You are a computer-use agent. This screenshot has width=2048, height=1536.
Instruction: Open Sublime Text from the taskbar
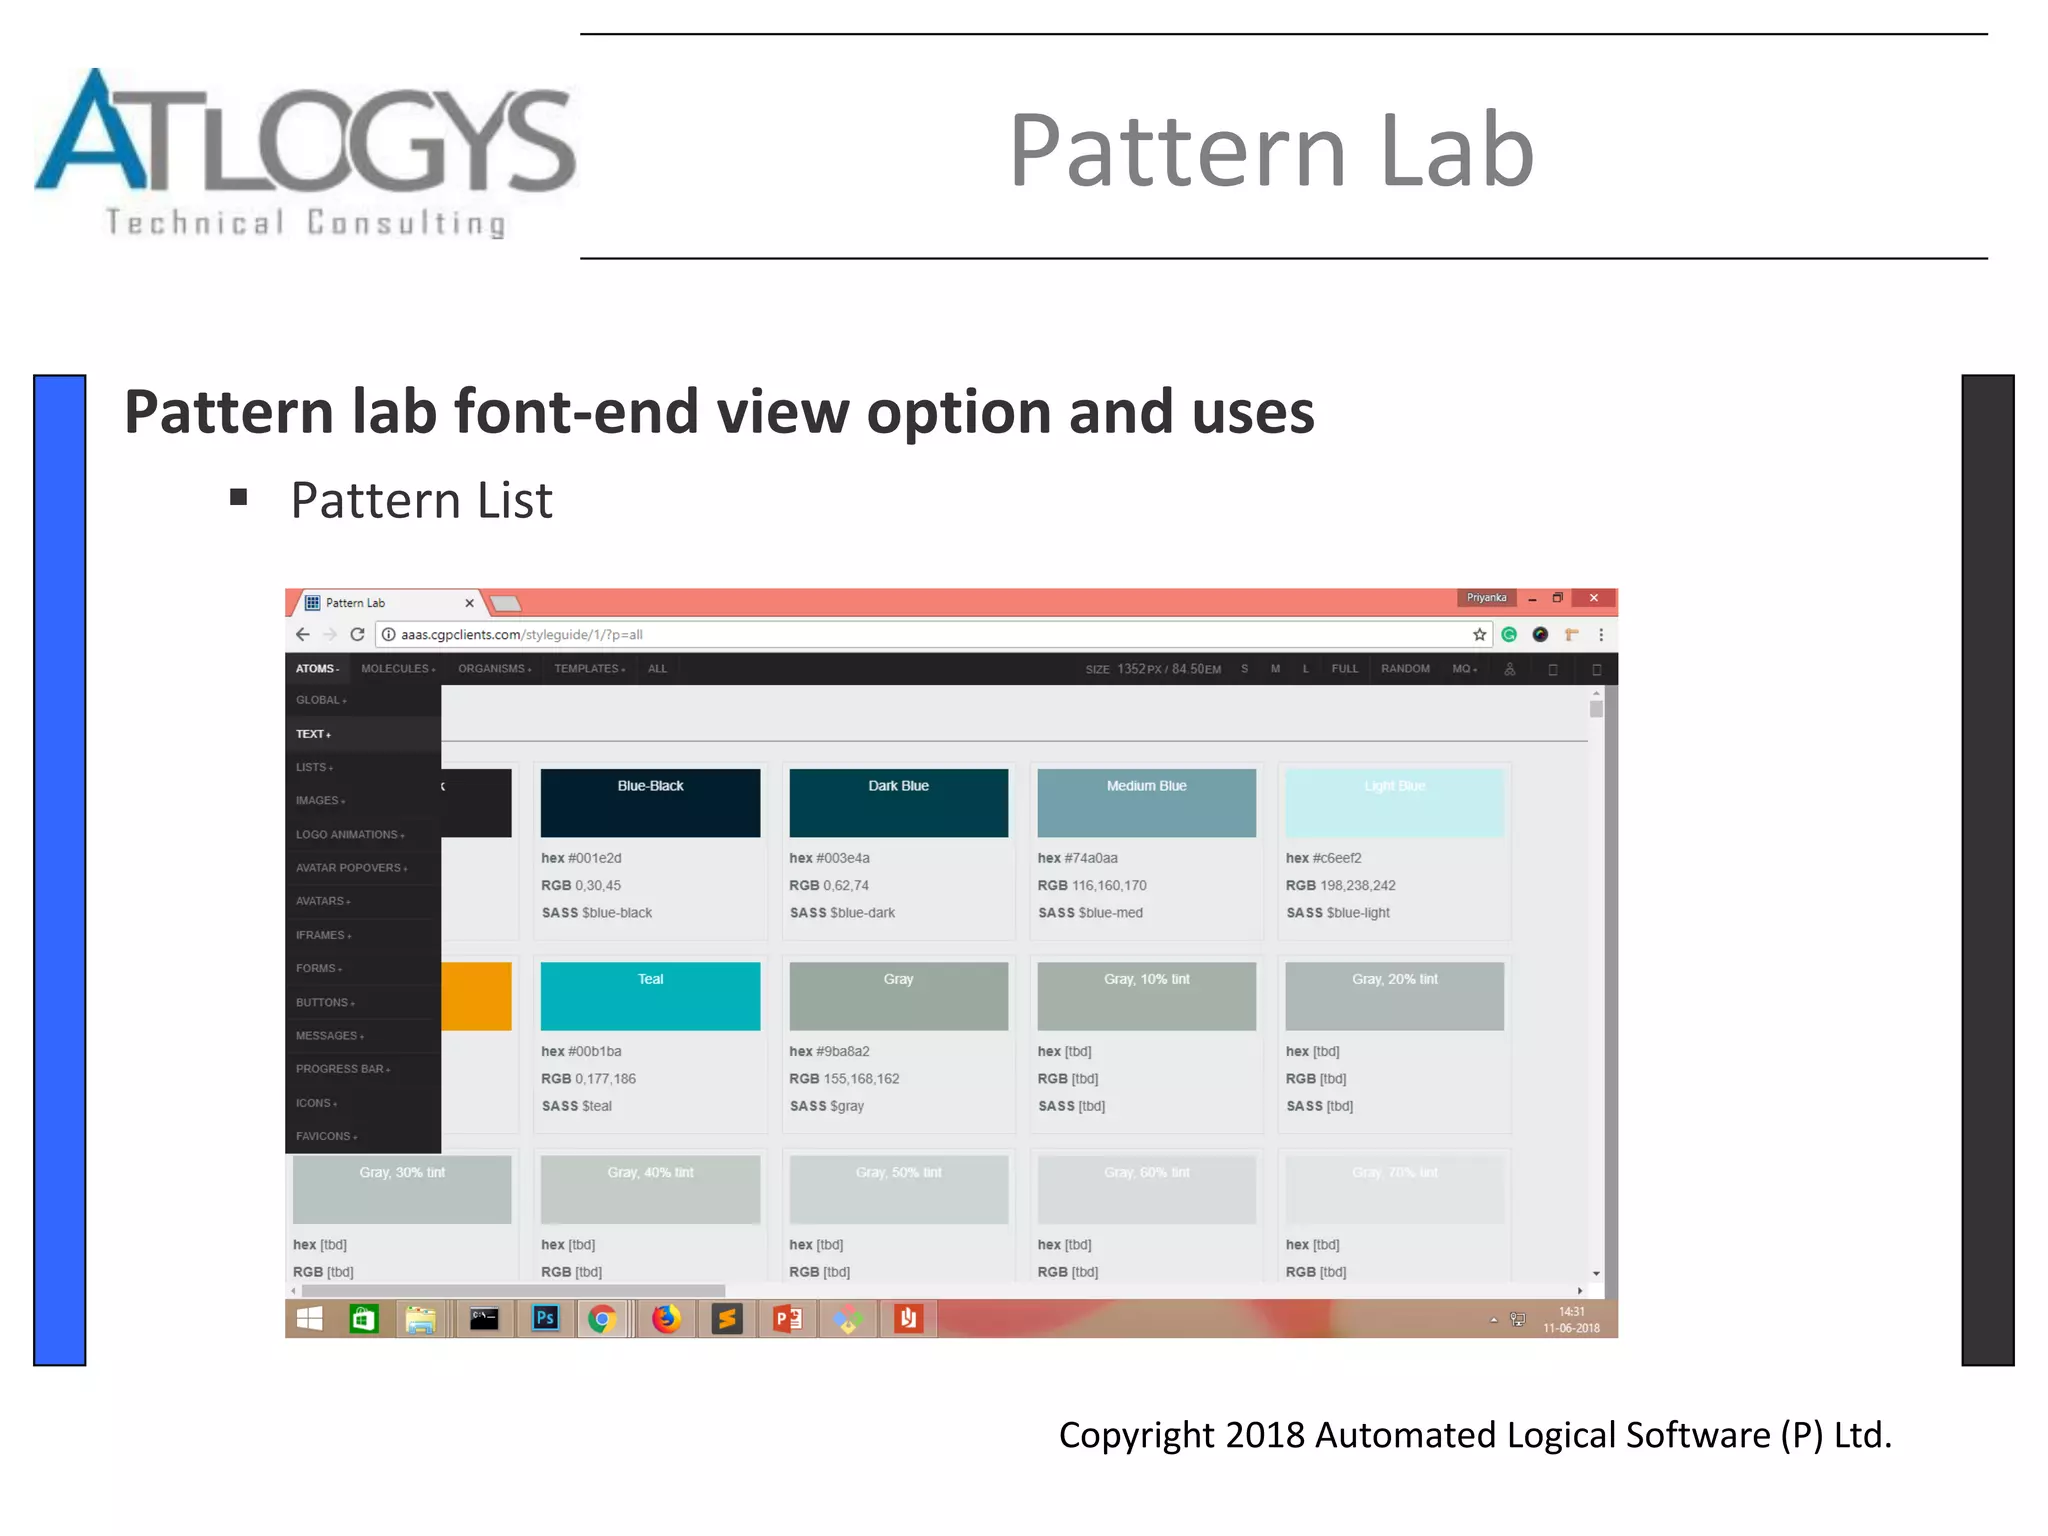[x=727, y=1319]
